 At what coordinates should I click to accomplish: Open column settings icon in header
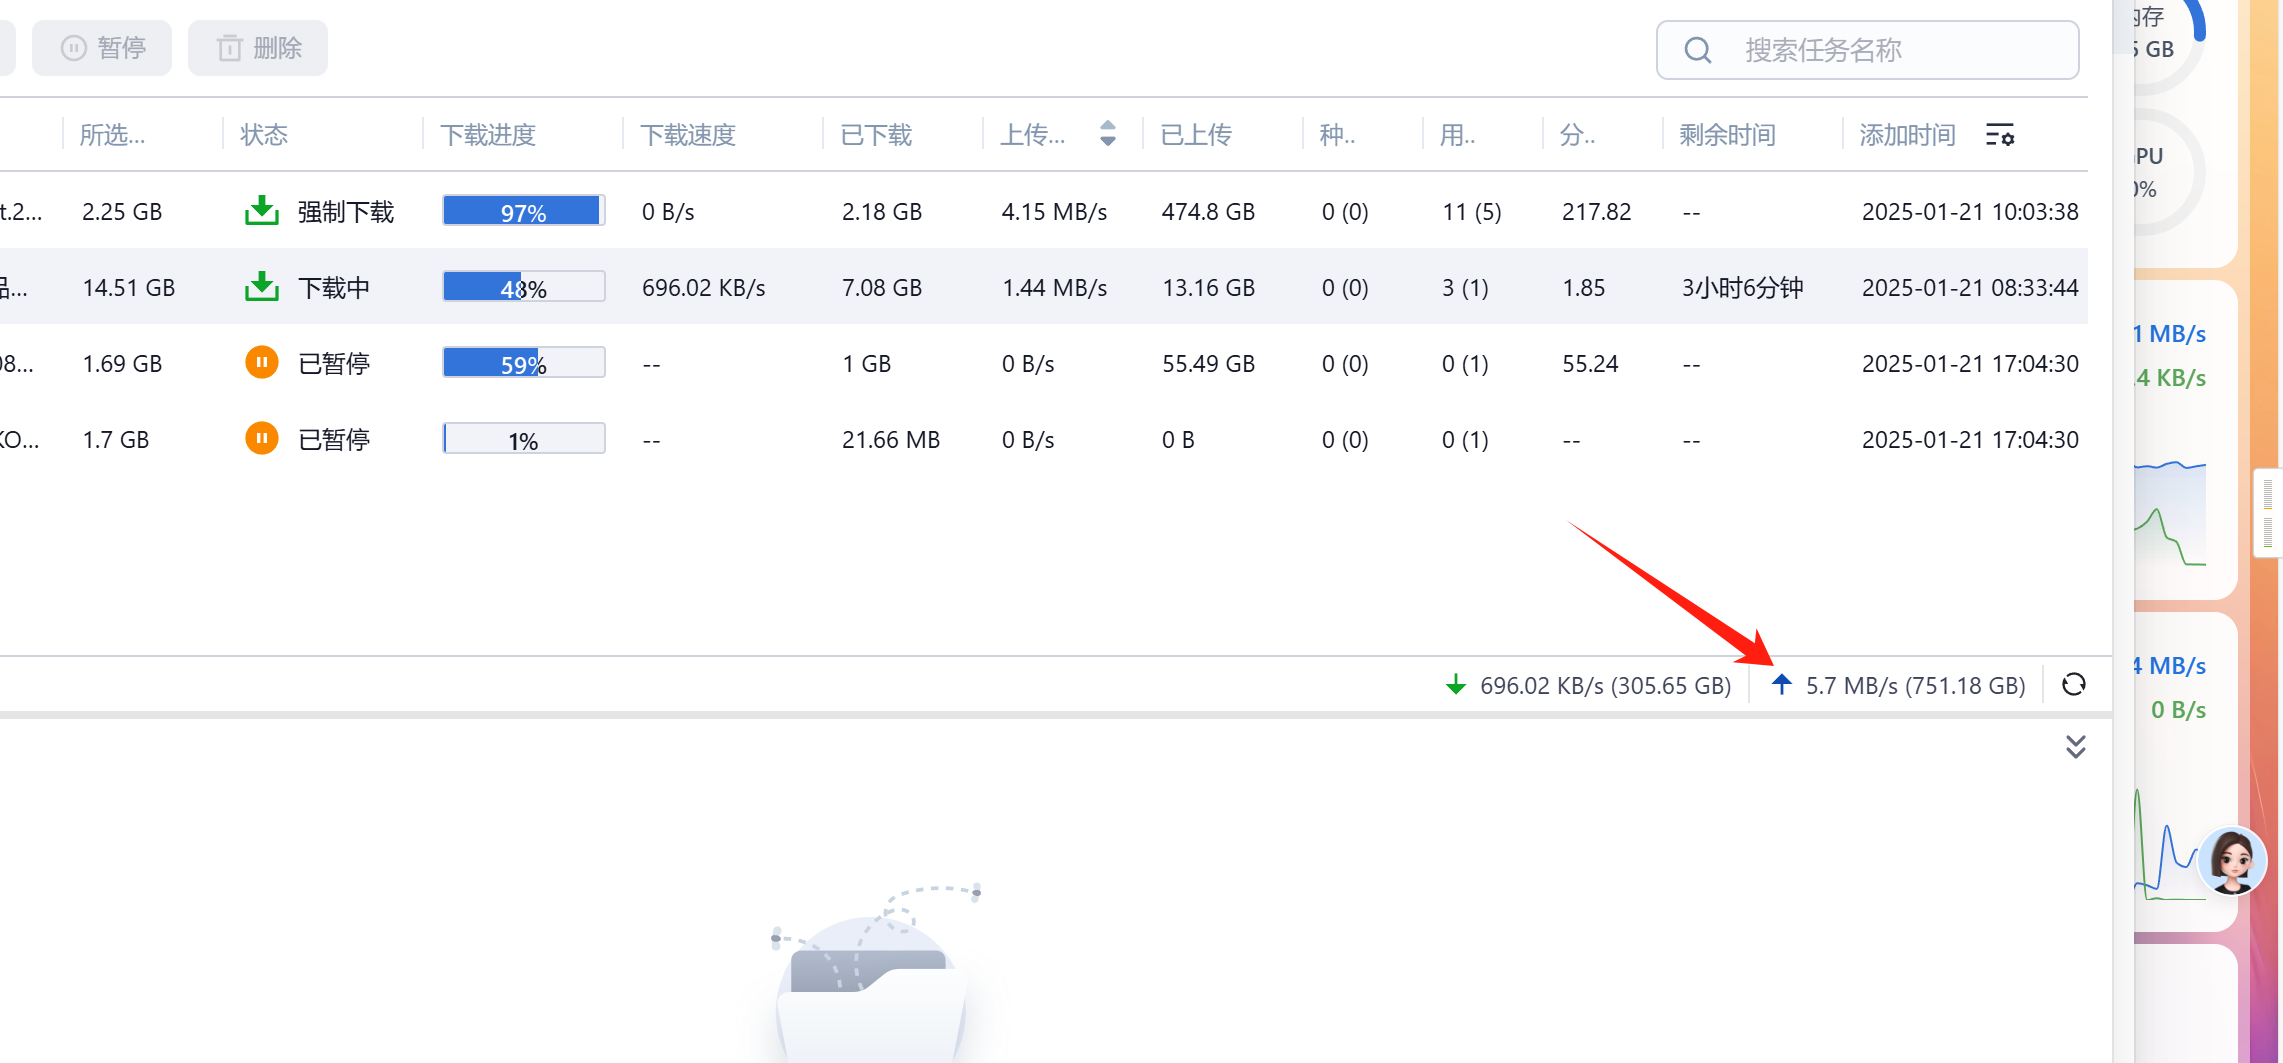pyautogui.click(x=1999, y=135)
